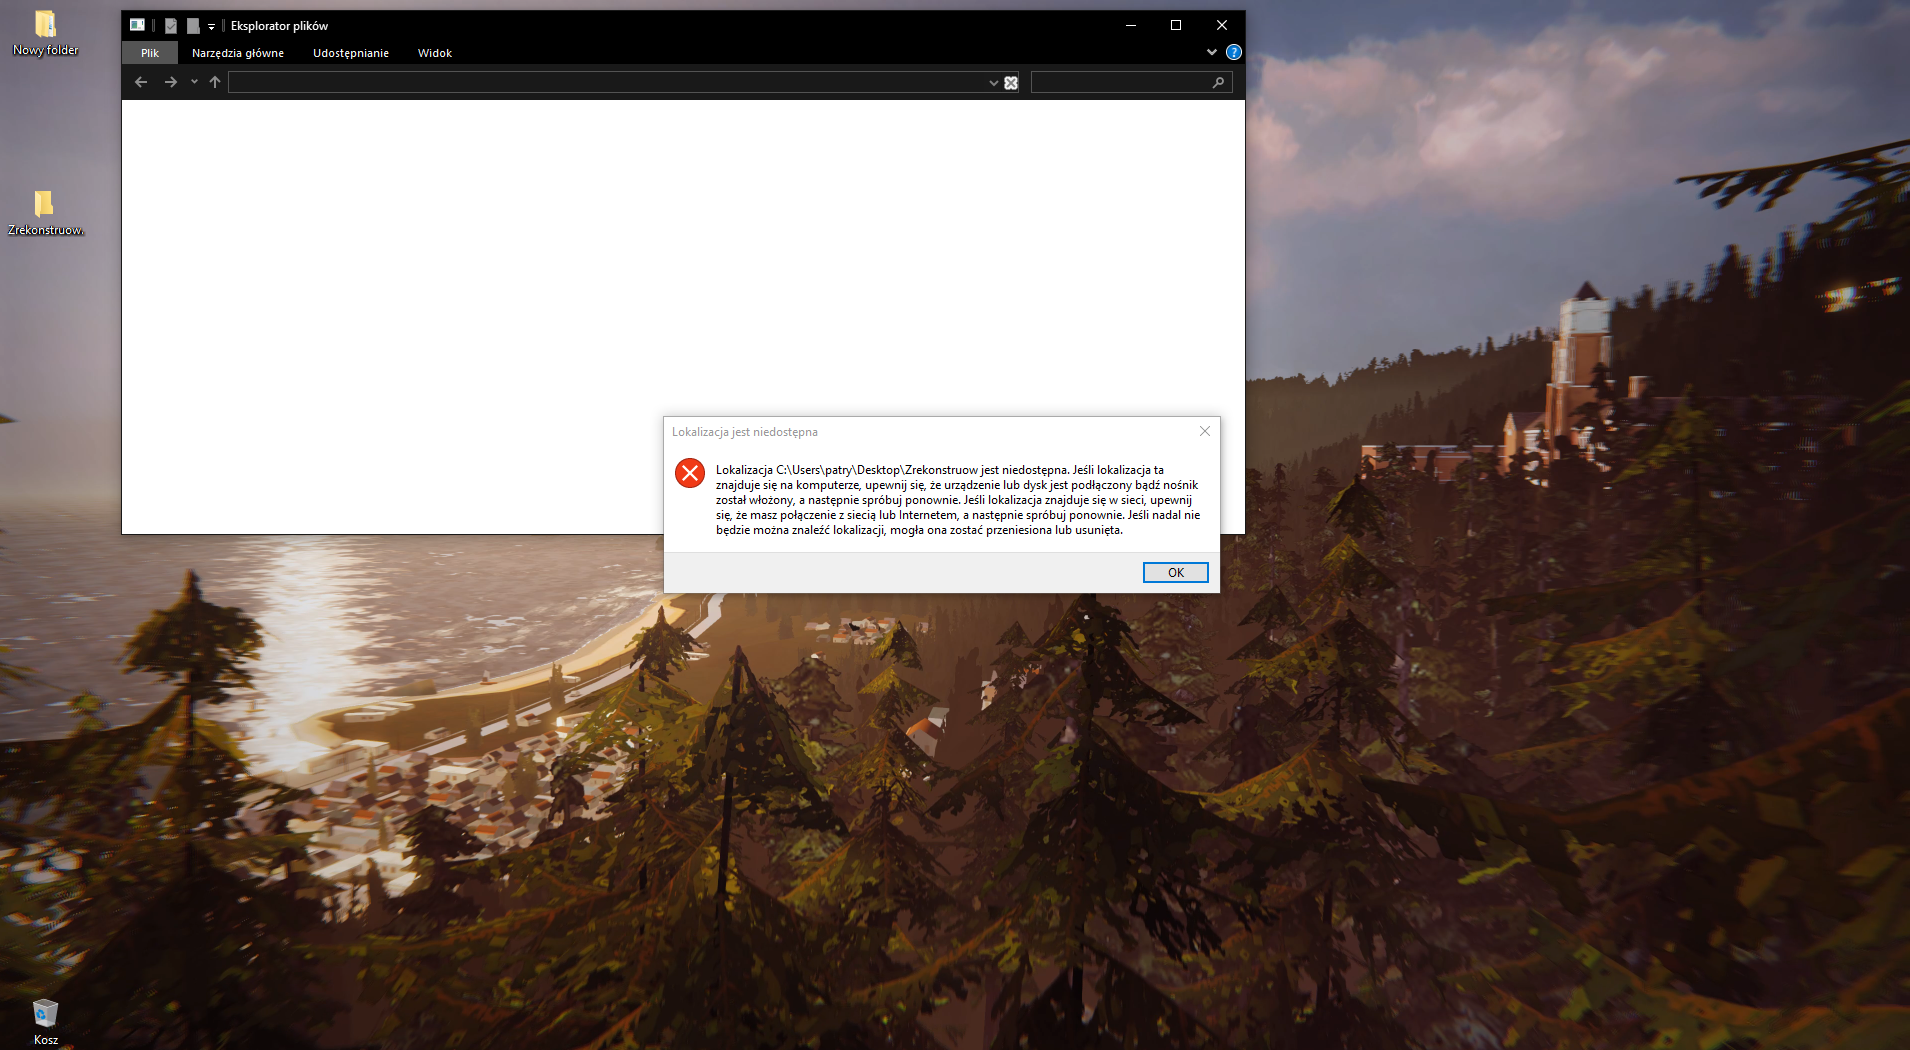Maximize the Eksplorator plików window
Viewport: 1910px width, 1050px height.
pos(1176,25)
